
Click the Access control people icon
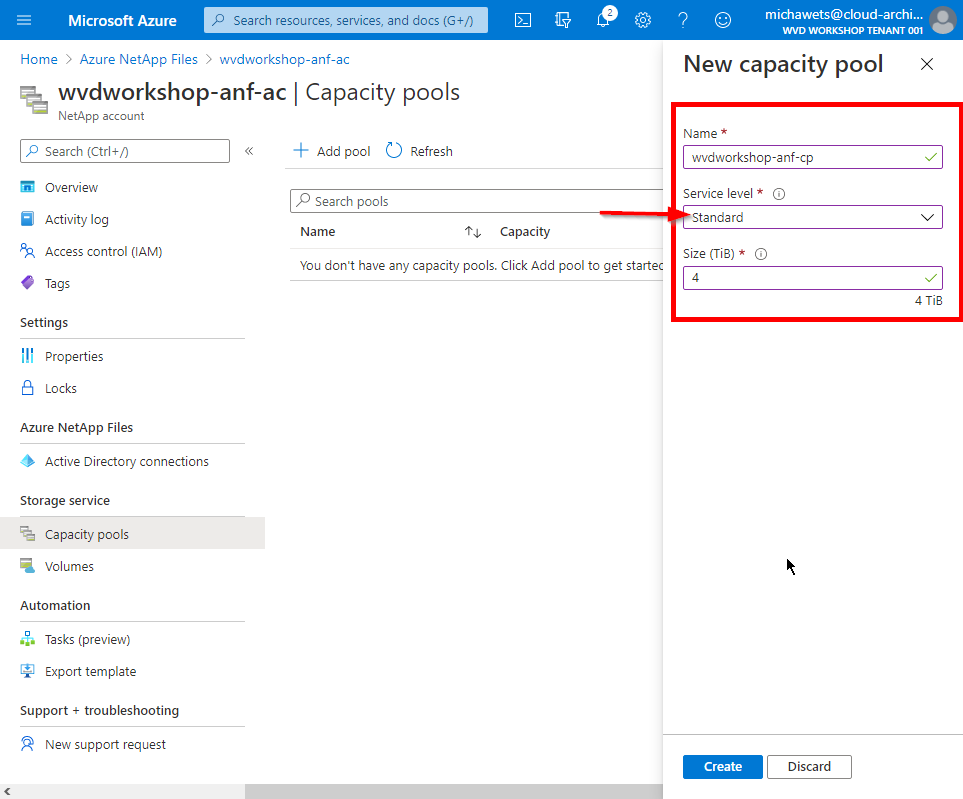[x=28, y=251]
